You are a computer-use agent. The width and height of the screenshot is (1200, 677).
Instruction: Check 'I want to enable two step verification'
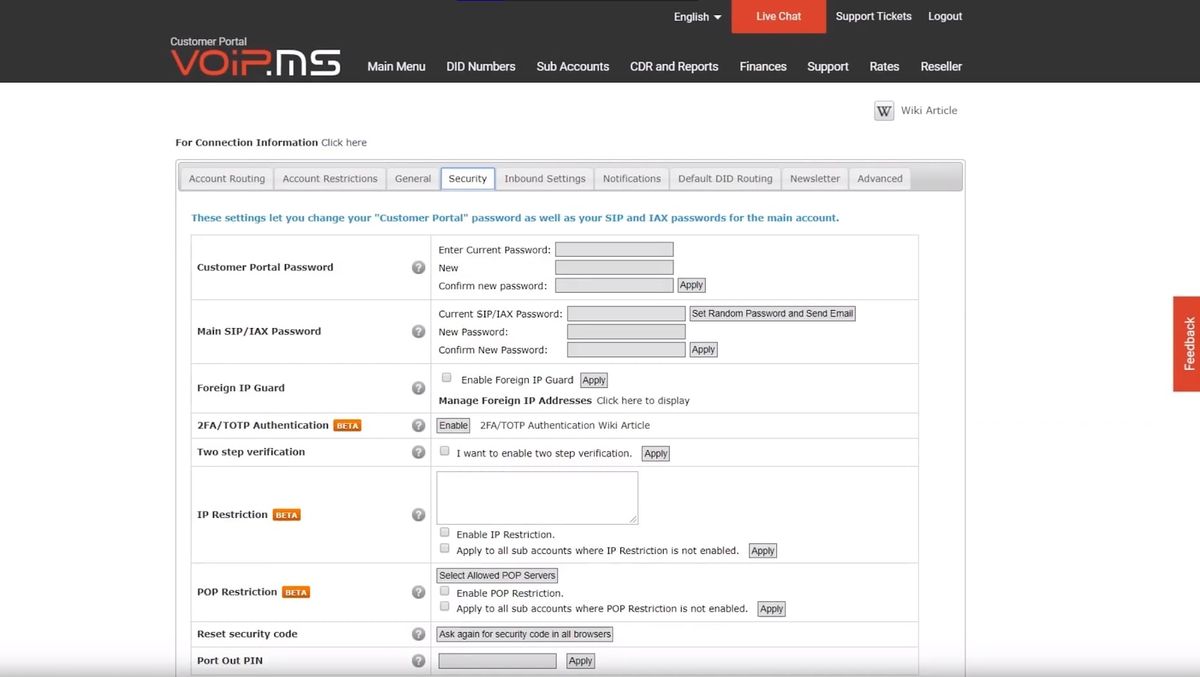tap(444, 450)
